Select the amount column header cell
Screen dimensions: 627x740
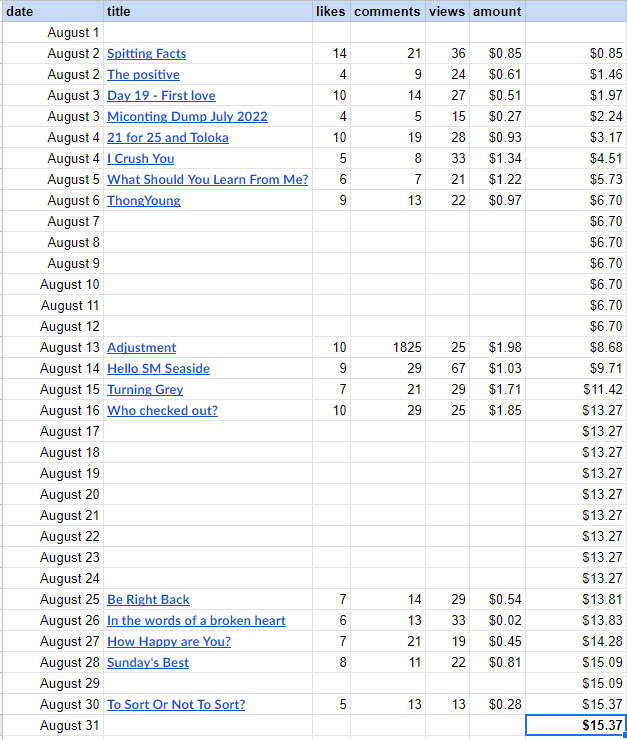[497, 11]
